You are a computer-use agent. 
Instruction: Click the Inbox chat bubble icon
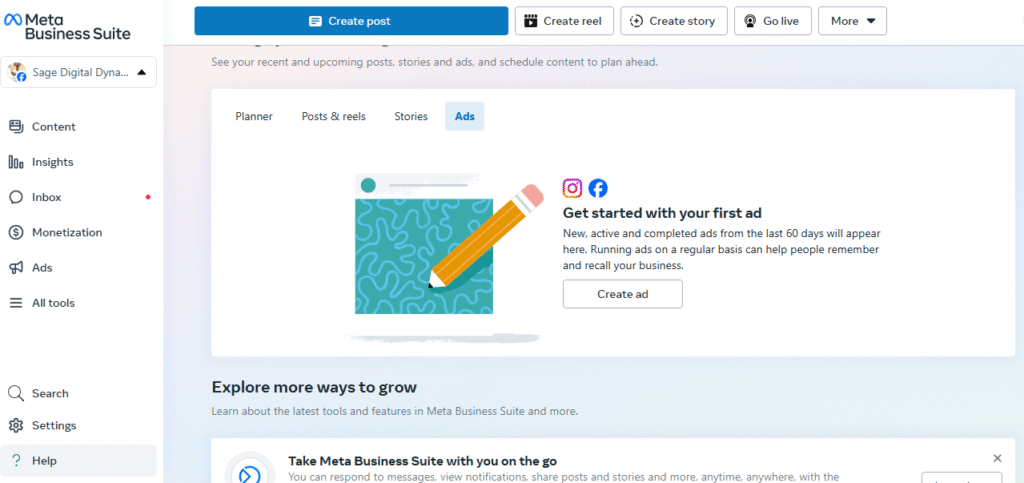(x=16, y=197)
